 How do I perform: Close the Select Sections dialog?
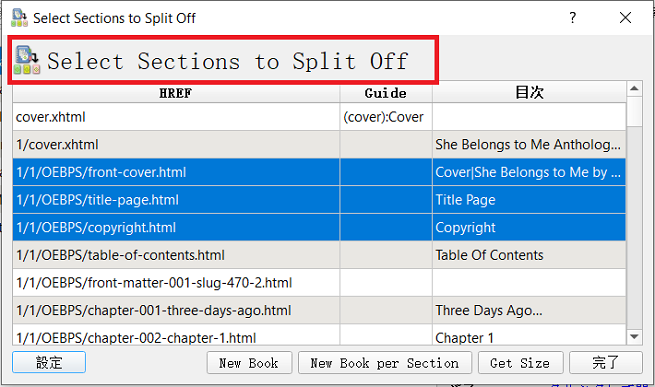625,18
